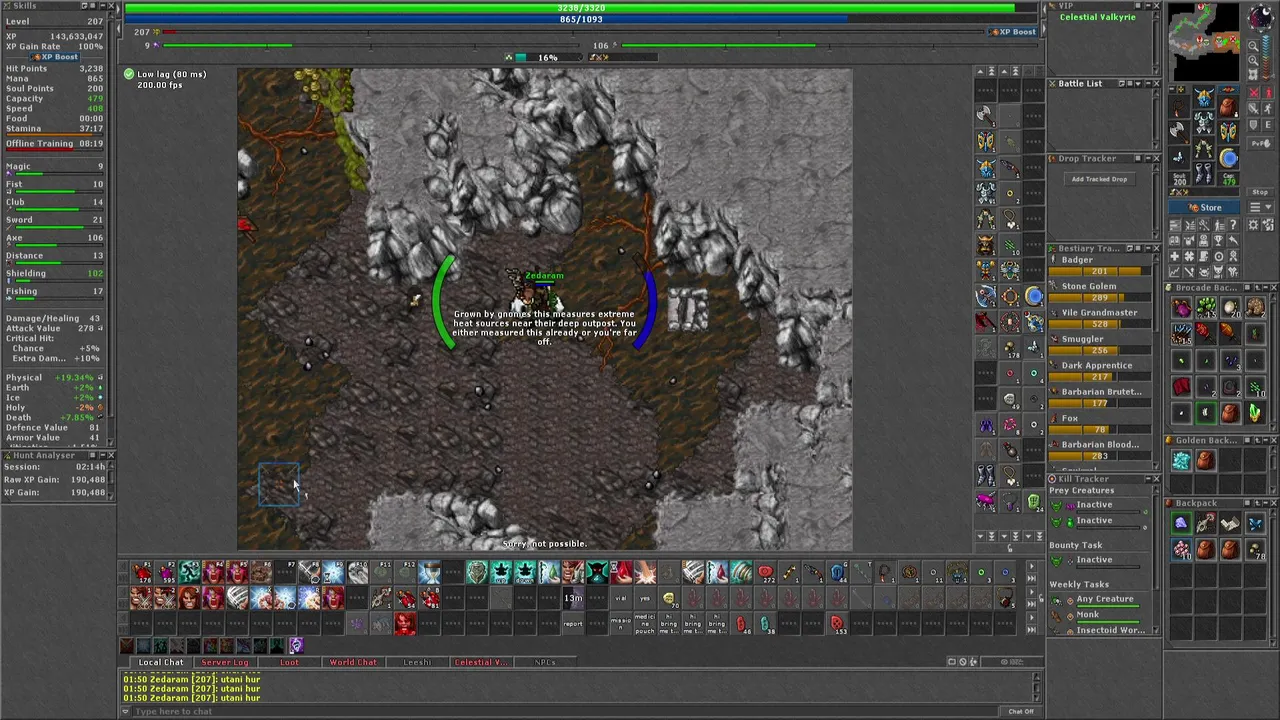Minimize the Skills panel
The image size is (1280, 720).
[x=103, y=6]
